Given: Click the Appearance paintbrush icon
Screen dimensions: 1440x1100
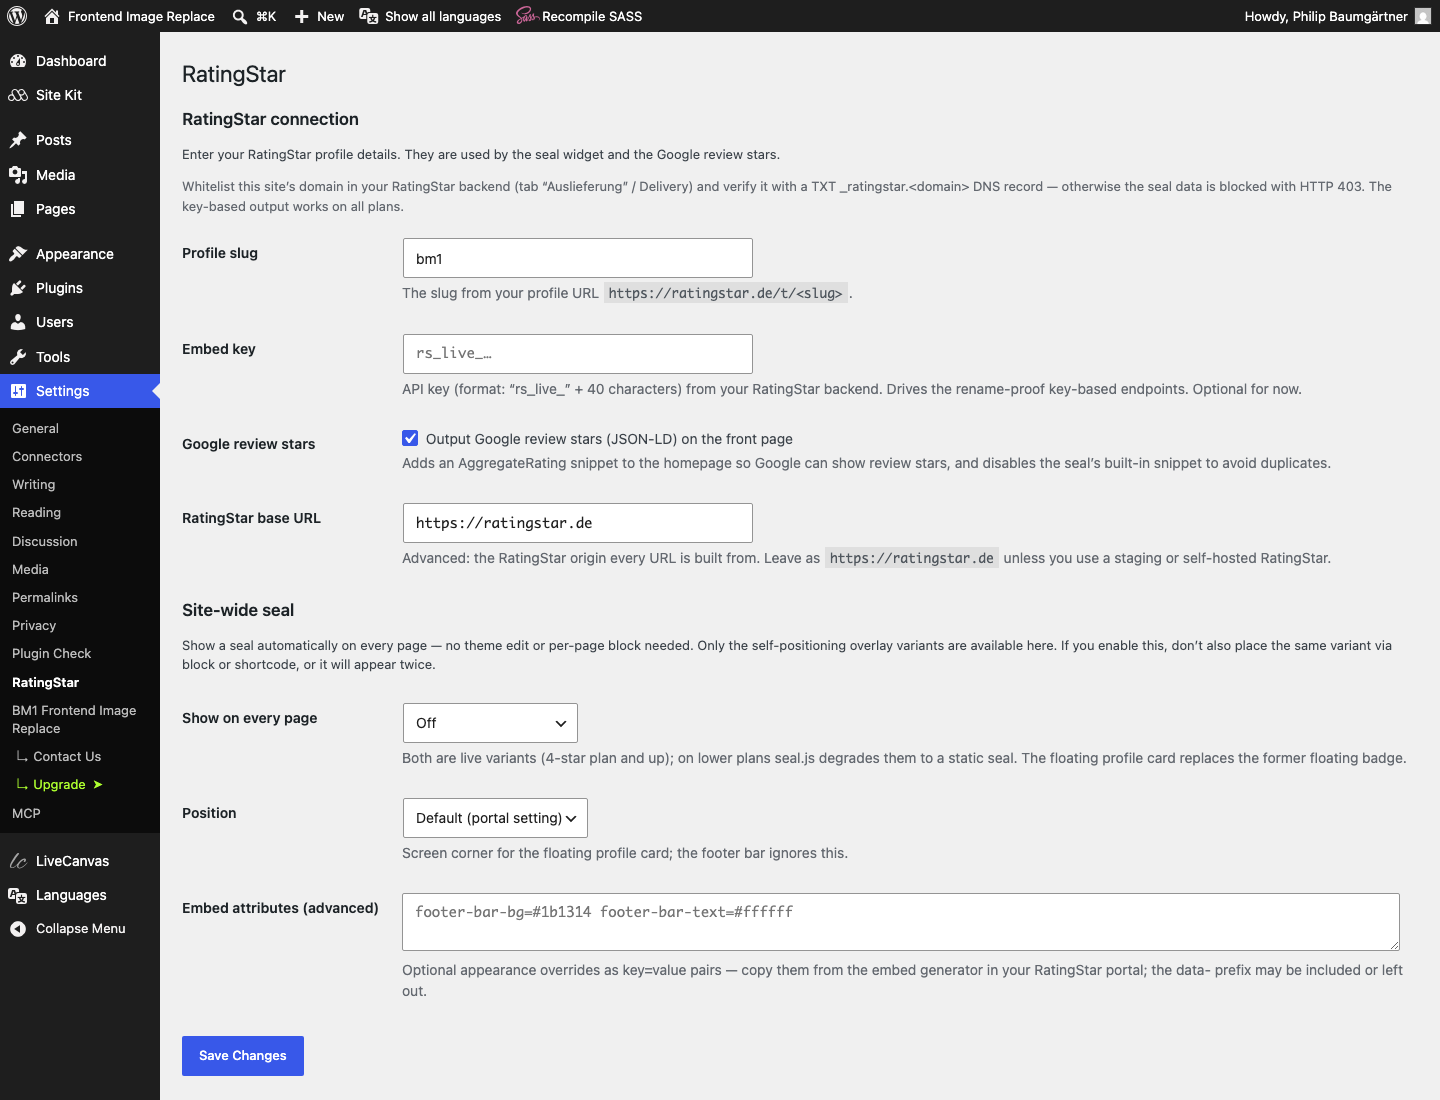Looking at the screenshot, I should (x=18, y=254).
